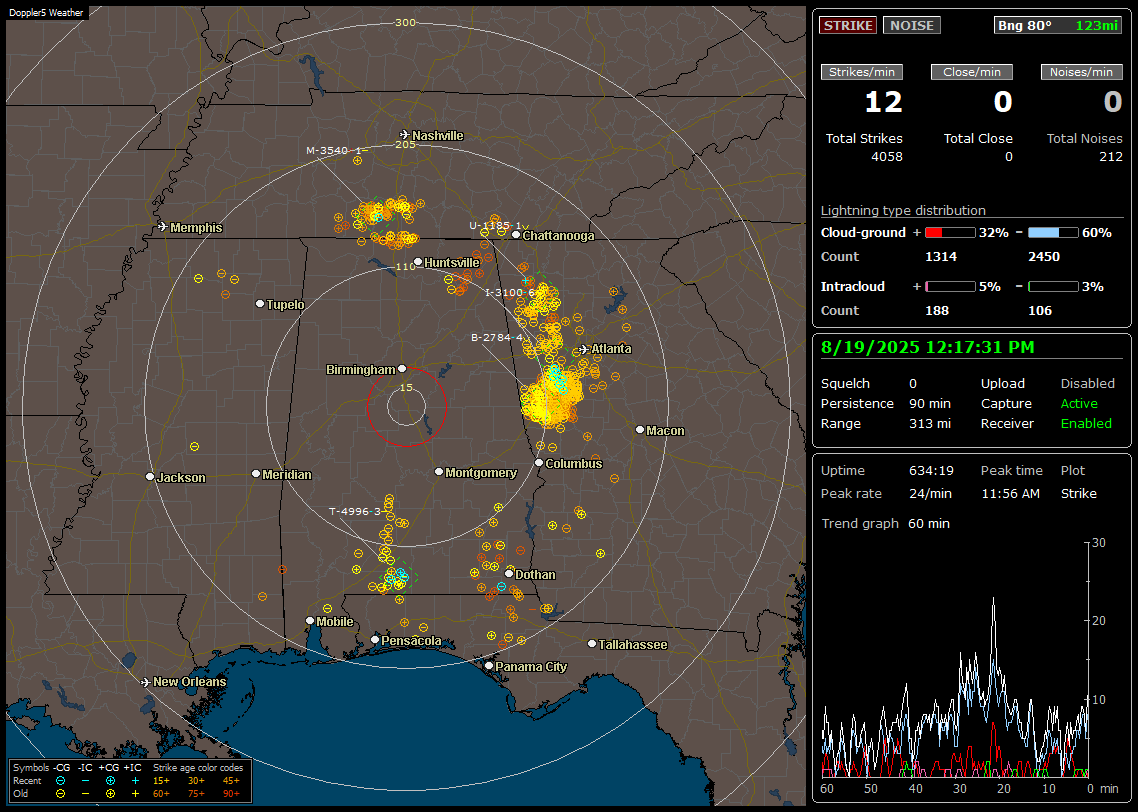This screenshot has width=1138, height=812.
Task: Click the Noises/min label box
Action: [x=1081, y=72]
